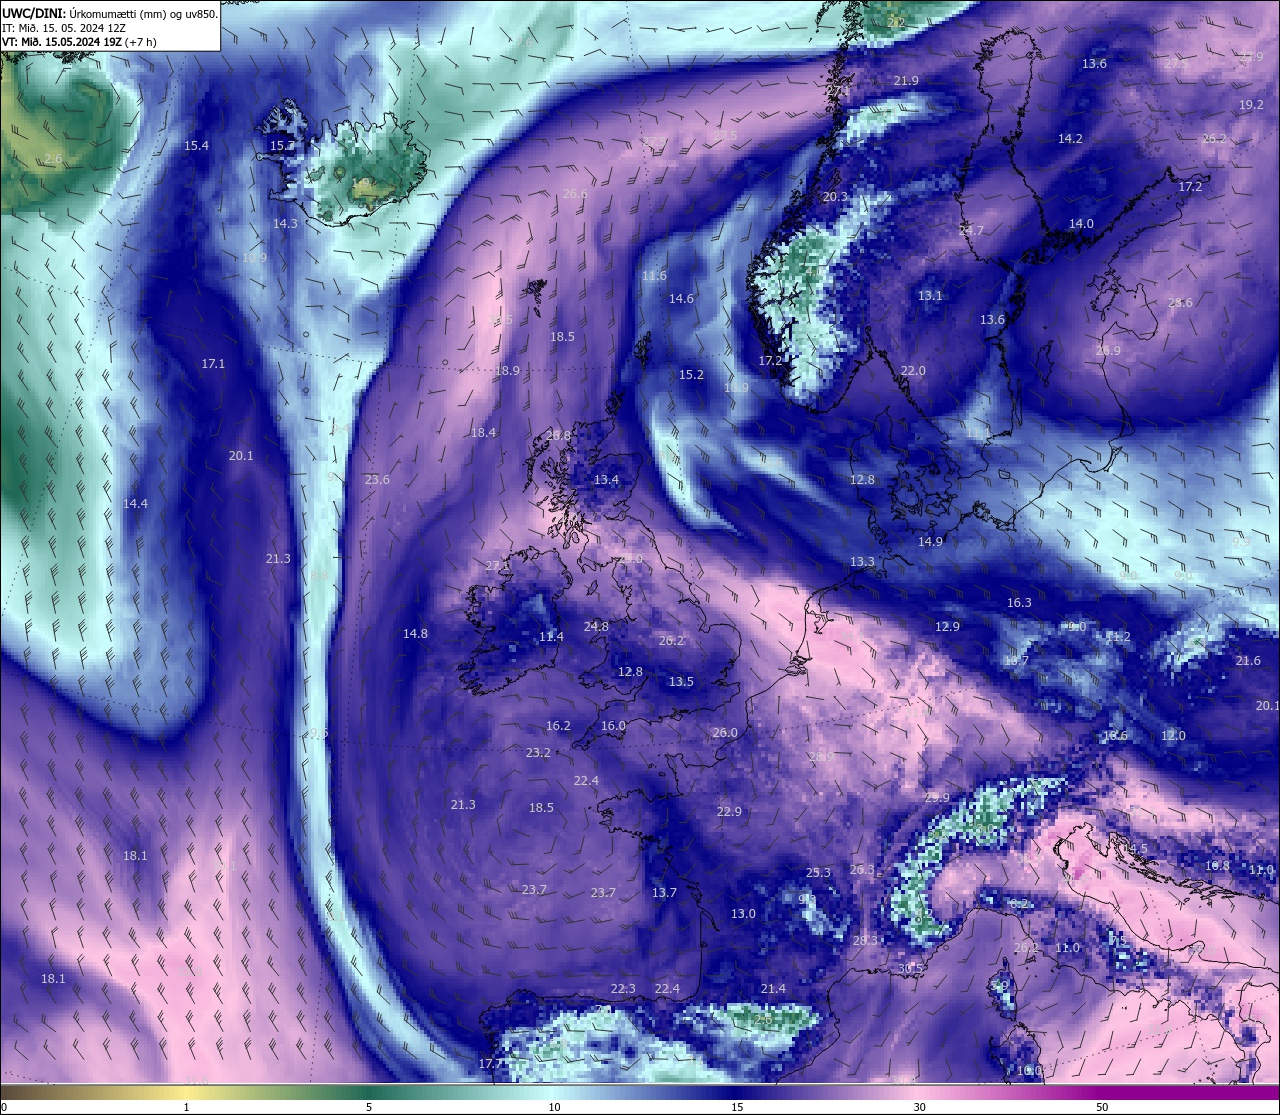Click the 22.0 value over Sweden

tap(913, 371)
